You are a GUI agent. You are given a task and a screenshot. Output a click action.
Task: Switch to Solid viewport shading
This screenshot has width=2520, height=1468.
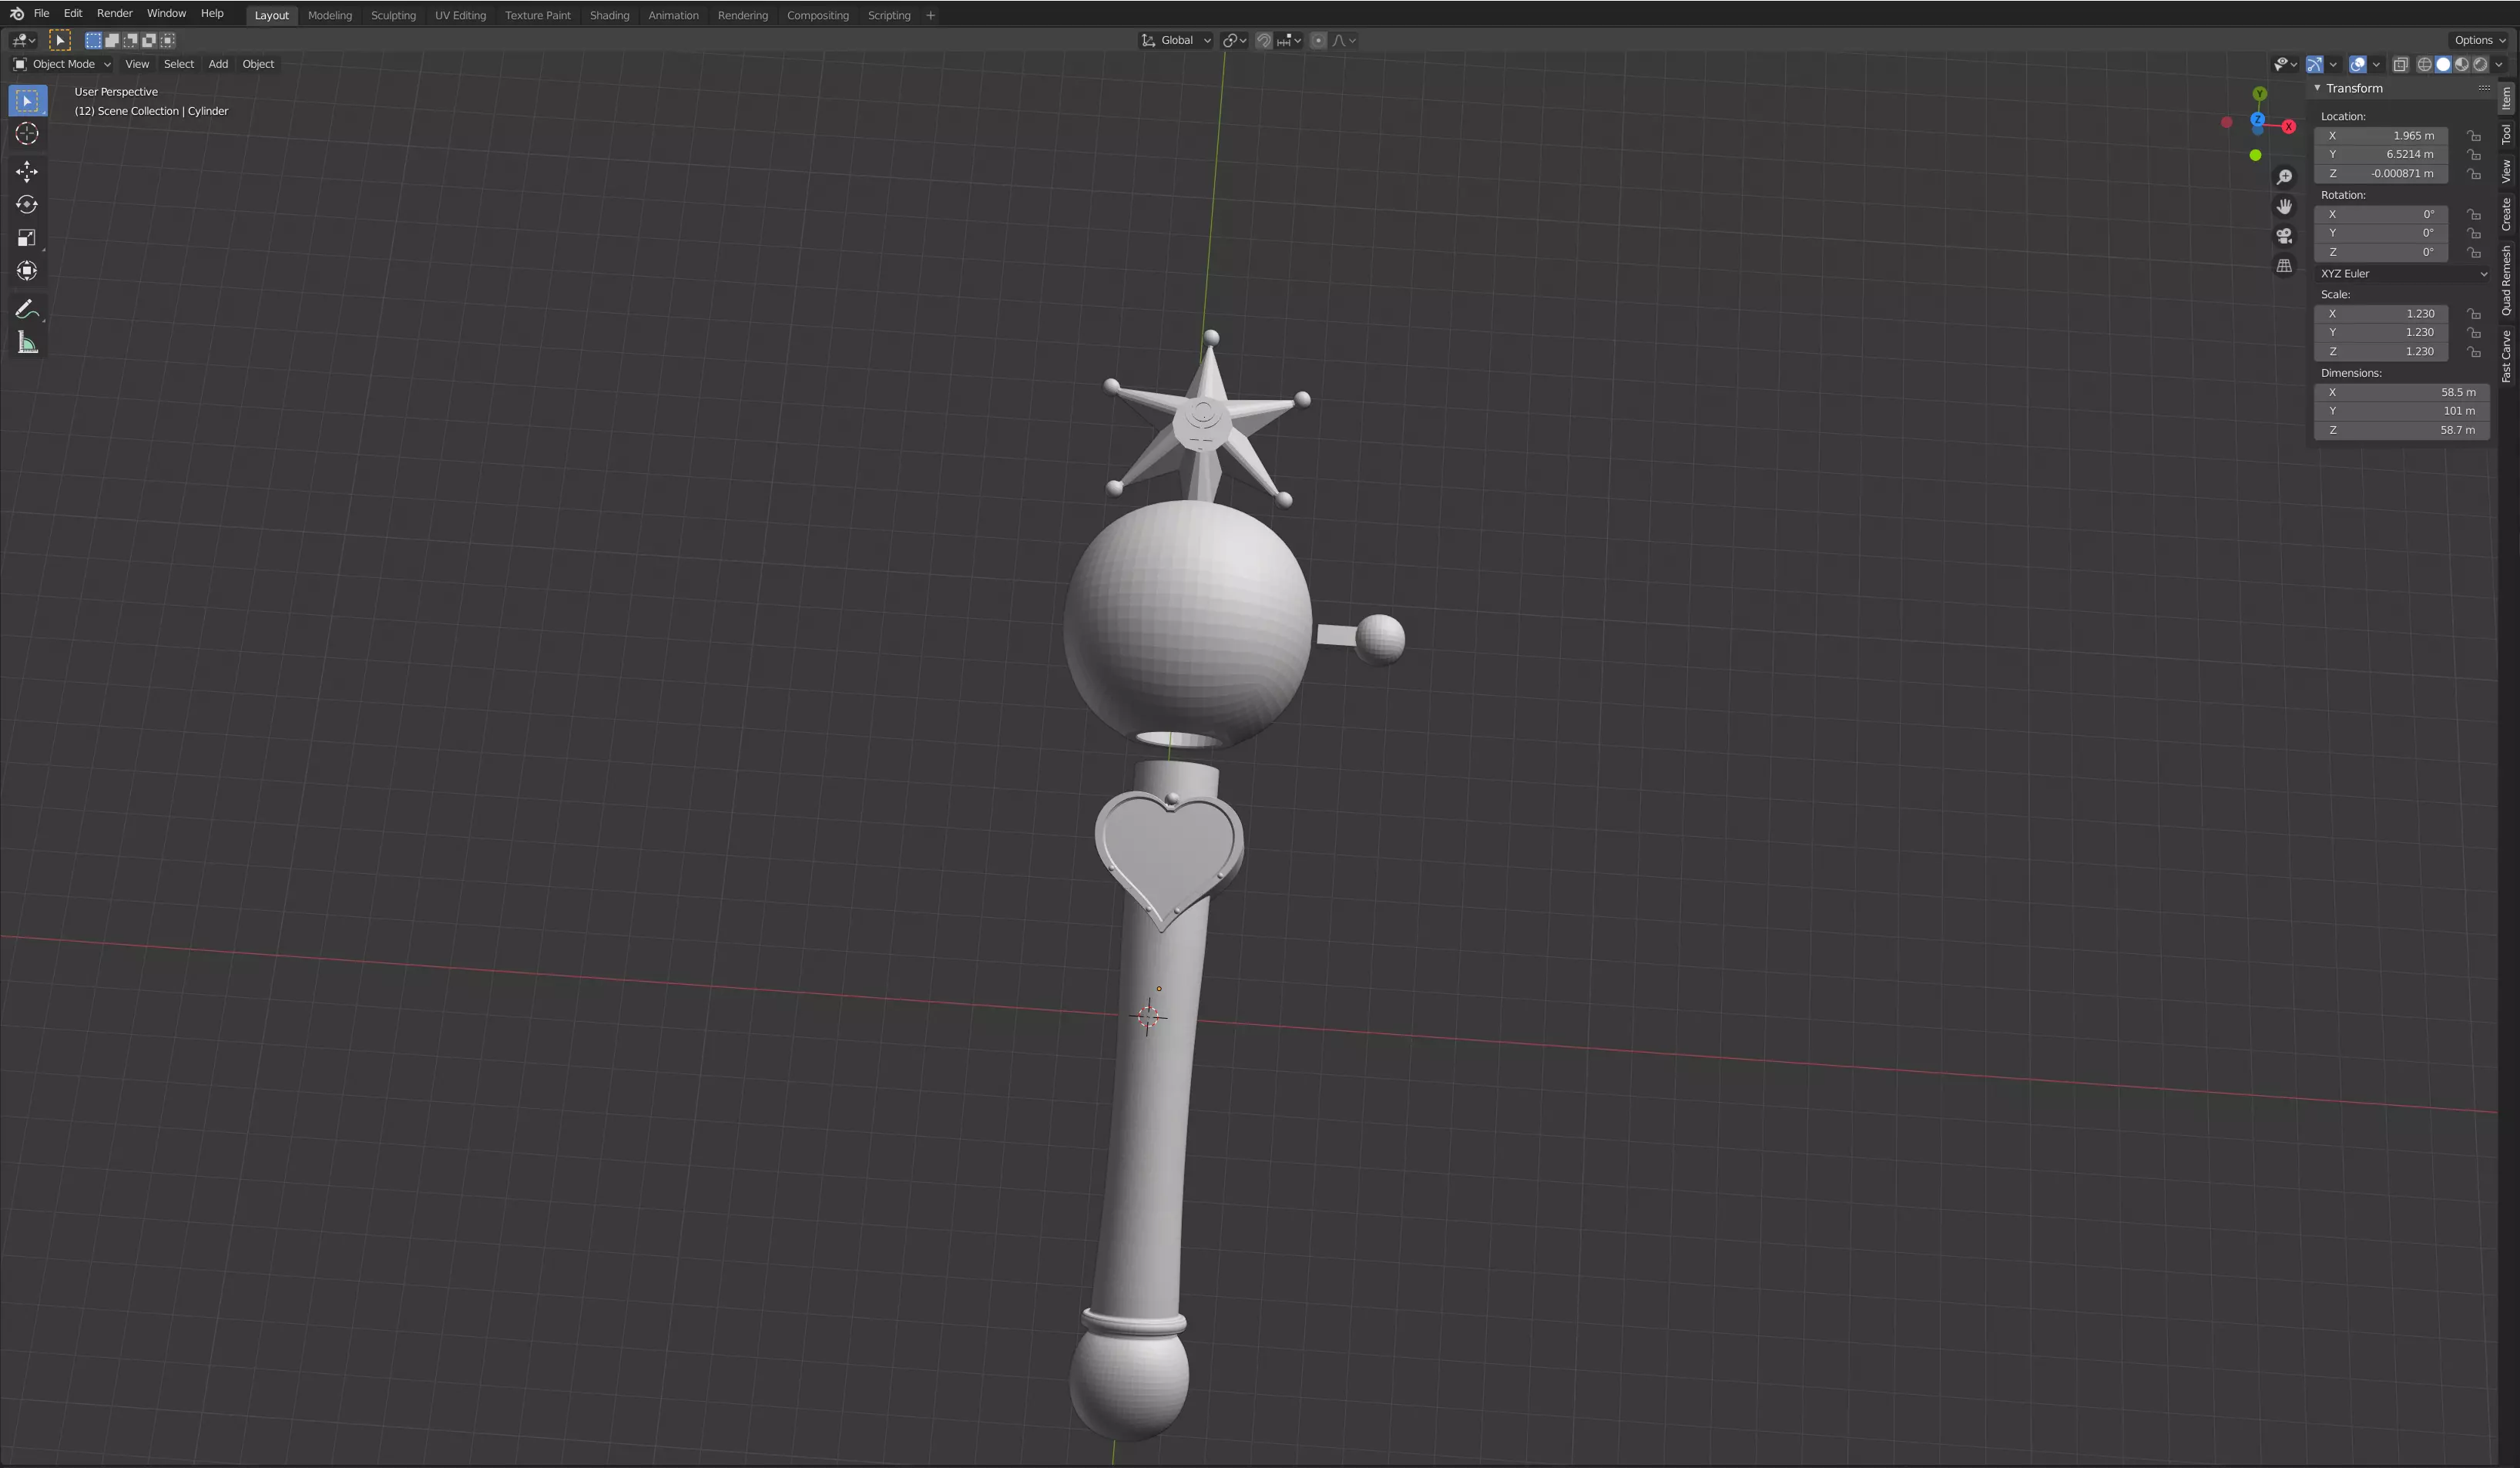(x=2443, y=64)
